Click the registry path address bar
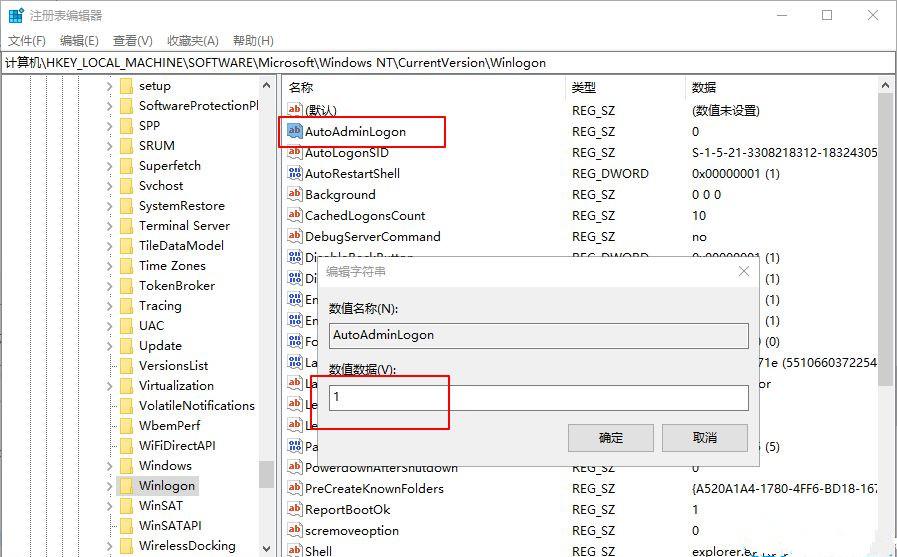897x557 pixels. [x=448, y=63]
